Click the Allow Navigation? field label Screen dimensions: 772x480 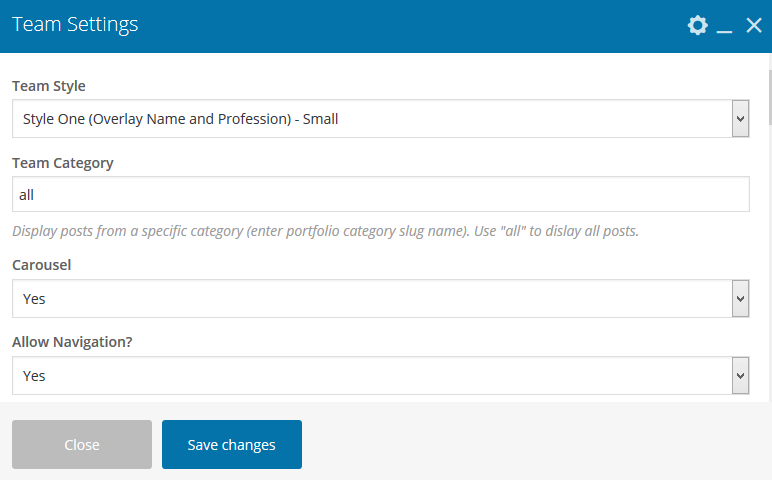[x=73, y=342]
